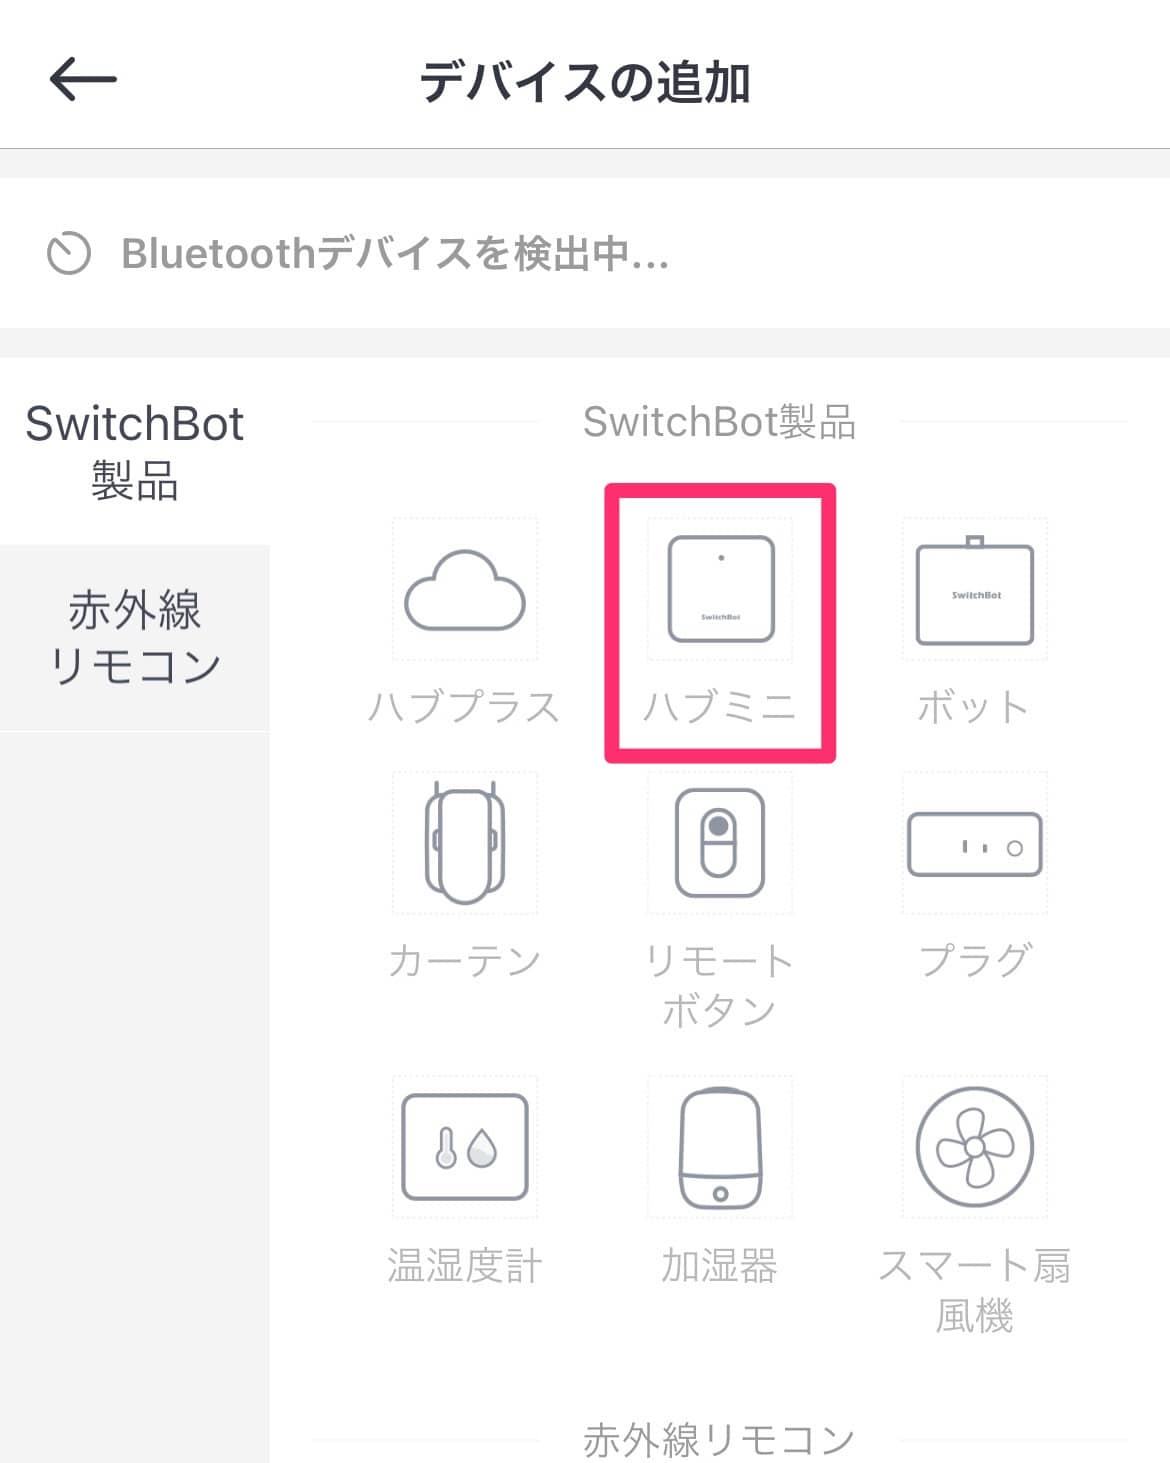Tap the ハブミニ label

pyautogui.click(x=720, y=706)
